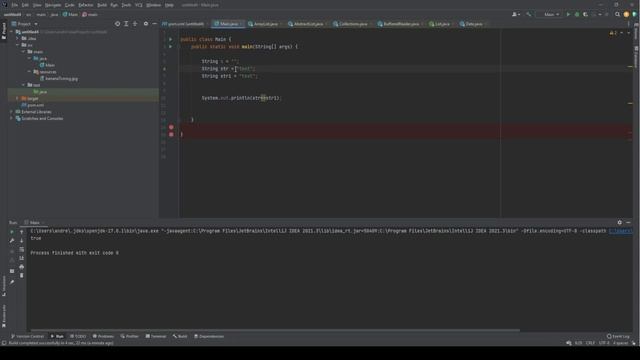Open the Navigate menu
This screenshot has height=360, width=640.
pos(53,5)
